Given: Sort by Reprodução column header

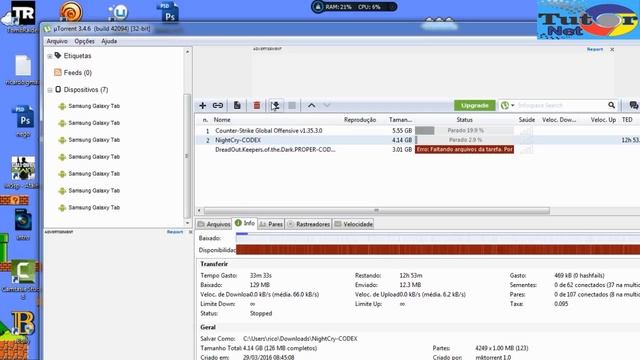Looking at the screenshot, I should click(360, 120).
